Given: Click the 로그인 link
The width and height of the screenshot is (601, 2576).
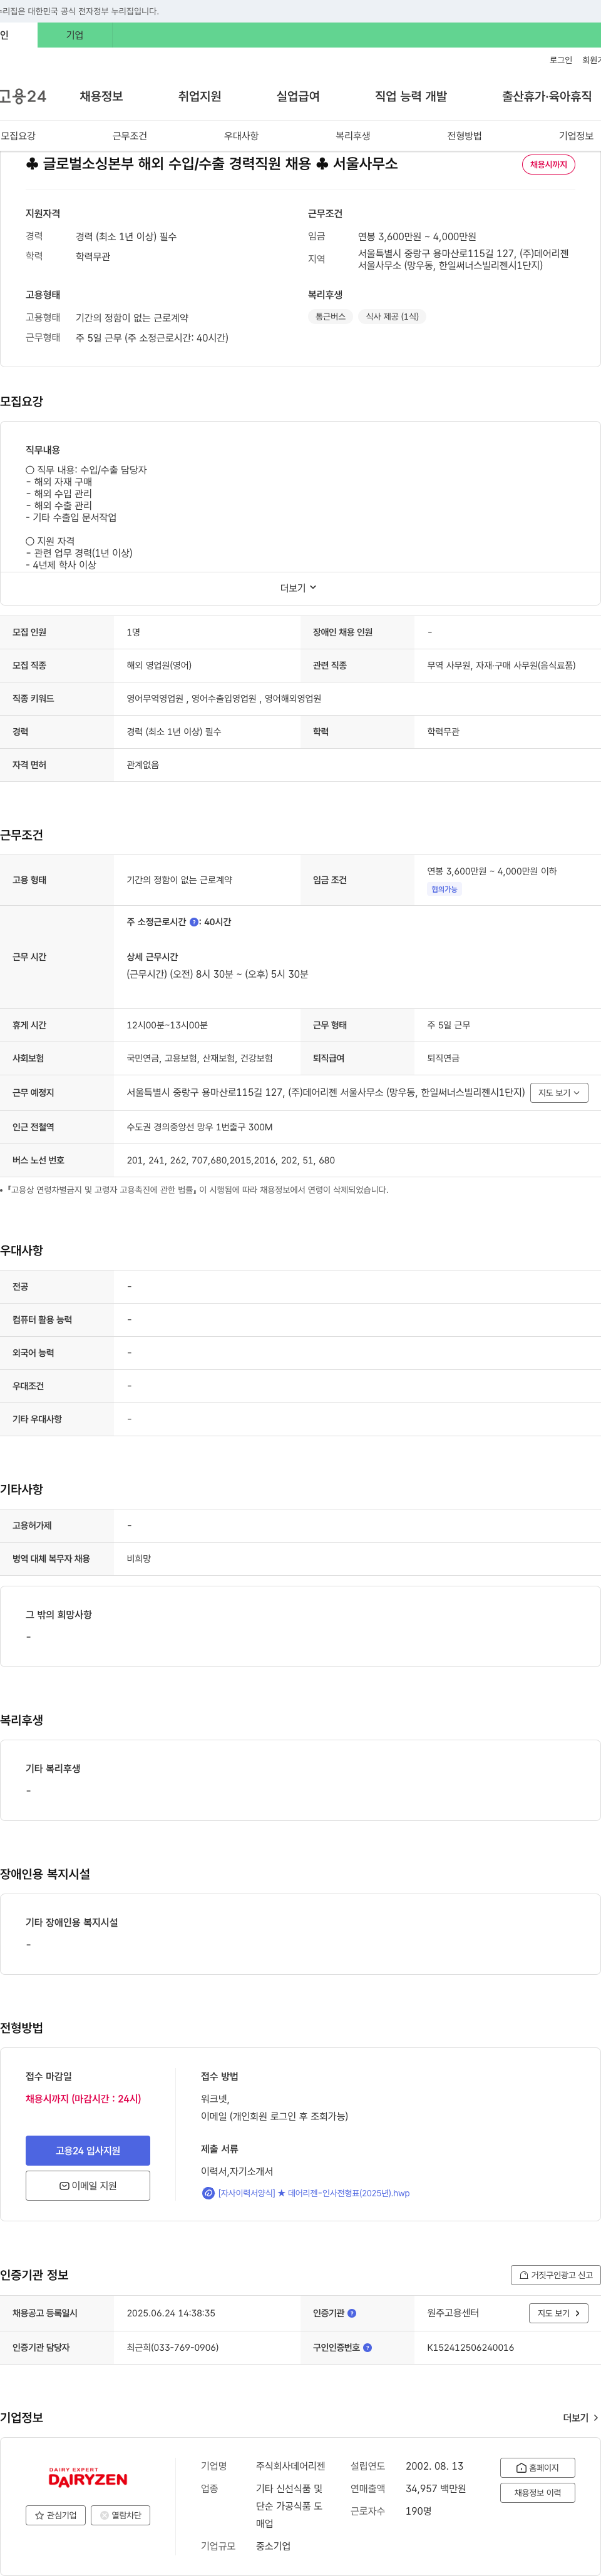Looking at the screenshot, I should [560, 60].
